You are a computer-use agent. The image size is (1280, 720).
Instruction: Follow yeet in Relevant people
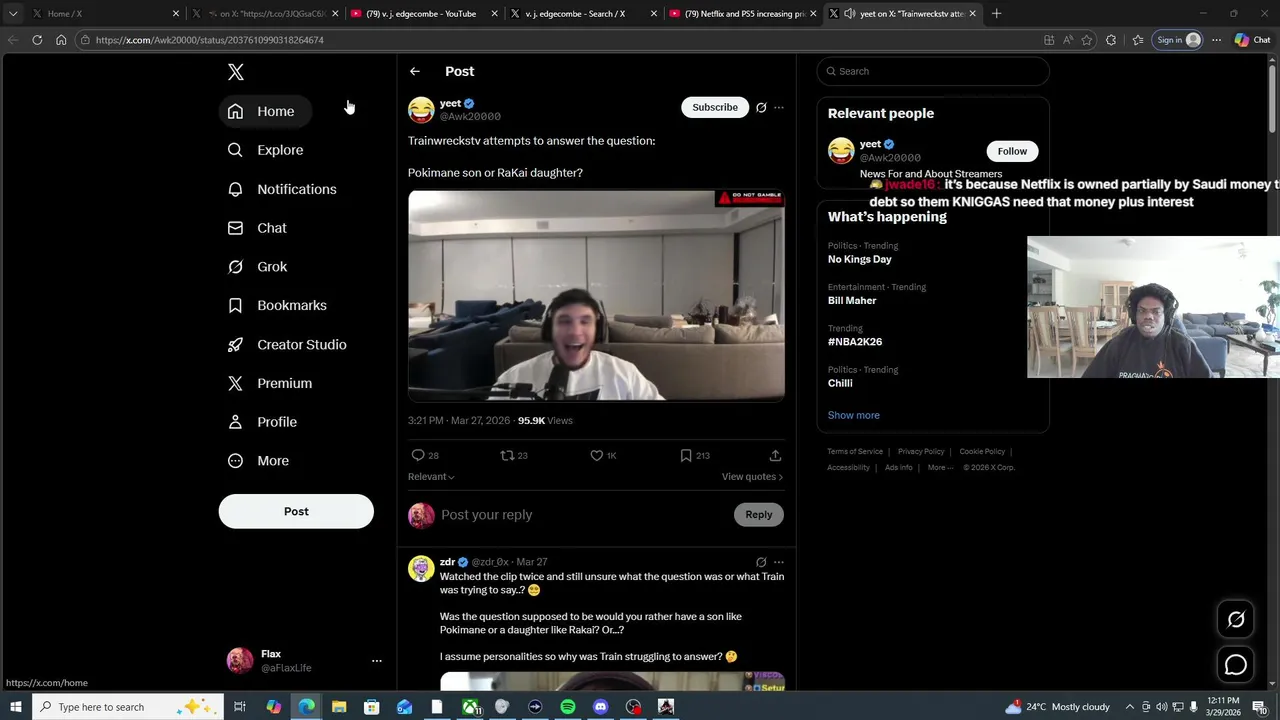1012,151
